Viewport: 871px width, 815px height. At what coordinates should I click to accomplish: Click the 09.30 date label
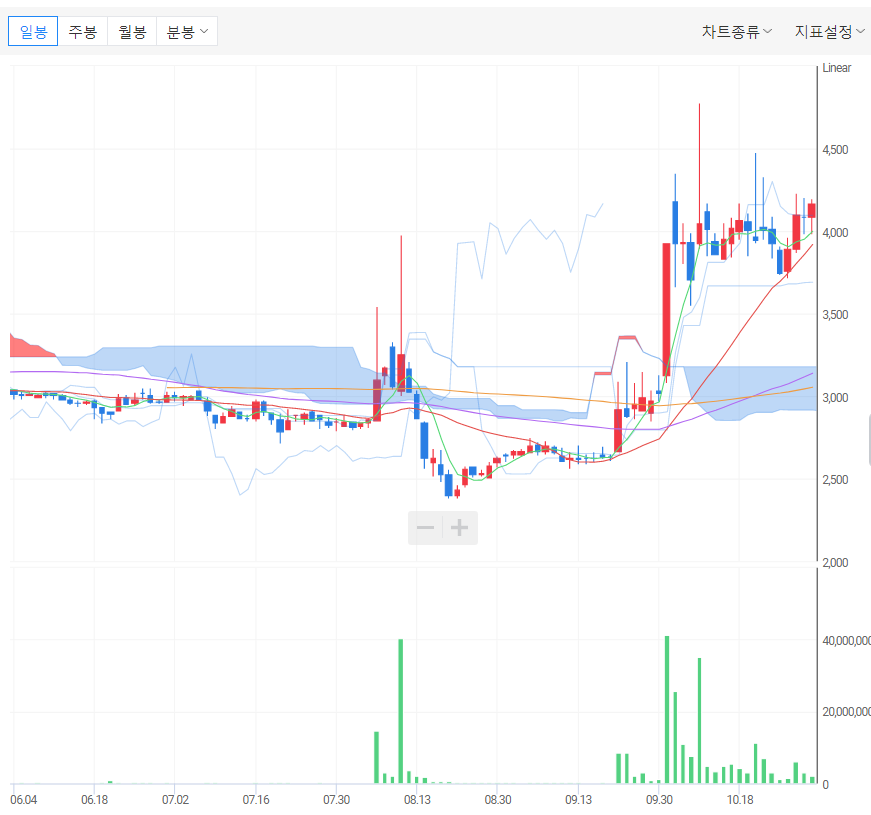(659, 800)
